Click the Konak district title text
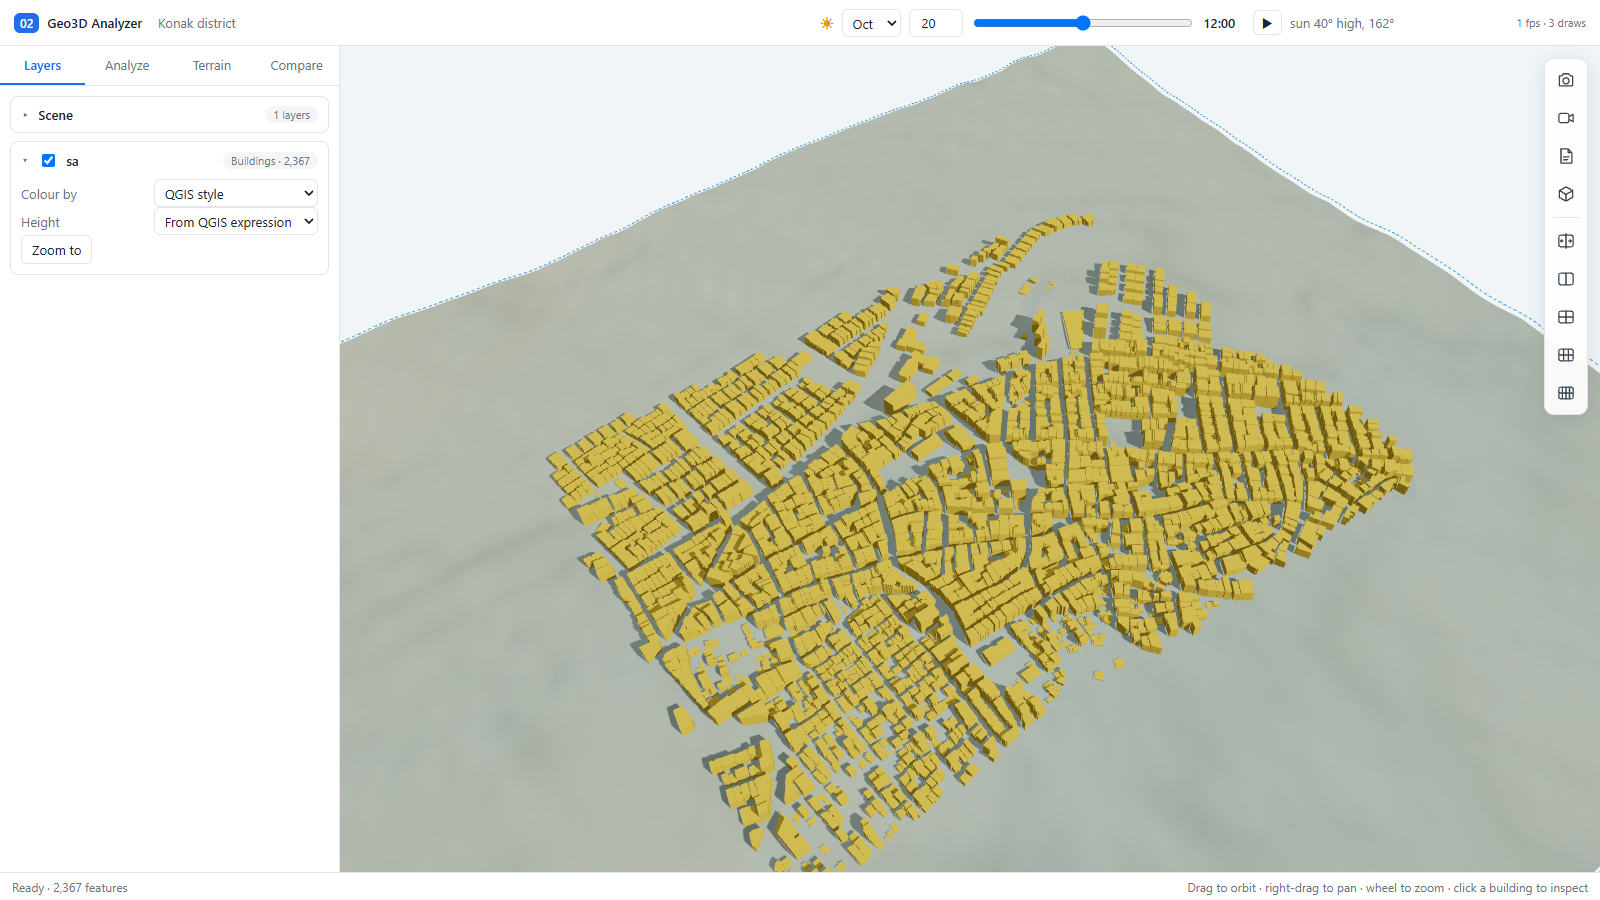Image resolution: width=1600 pixels, height=900 pixels. (197, 23)
